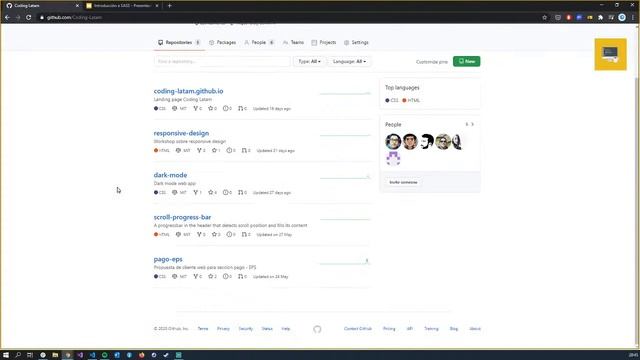Bookmark this page with the star icon

tap(544, 18)
